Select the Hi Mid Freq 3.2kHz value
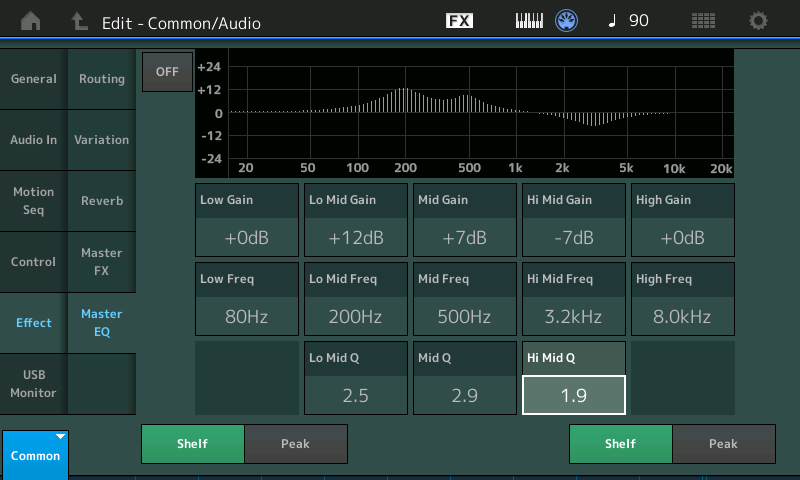The width and height of the screenshot is (800, 480). [573, 317]
